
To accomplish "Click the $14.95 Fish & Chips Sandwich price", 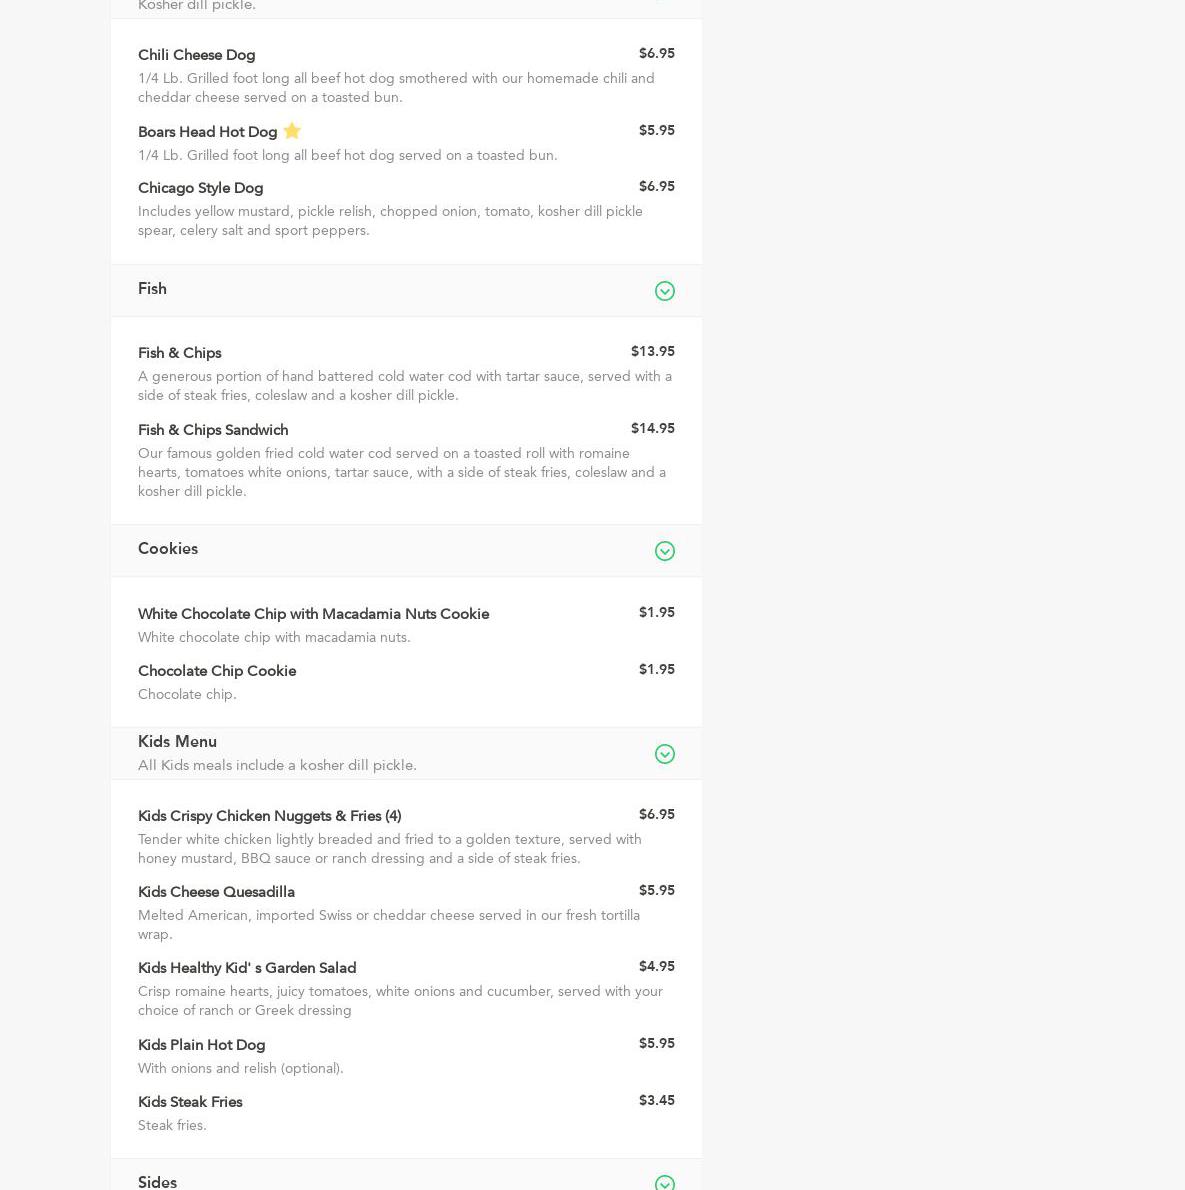I will [x=652, y=428].
